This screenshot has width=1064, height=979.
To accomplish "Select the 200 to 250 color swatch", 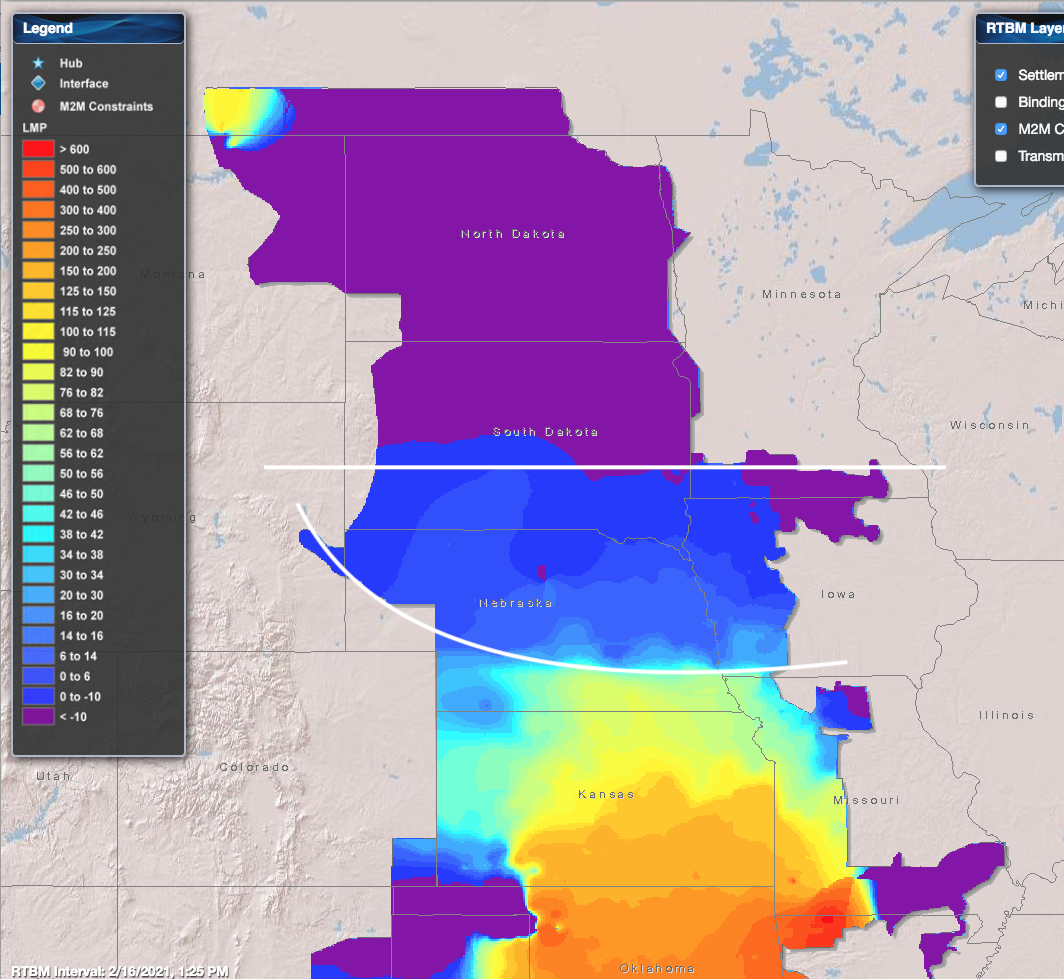I will pyautogui.click(x=38, y=250).
